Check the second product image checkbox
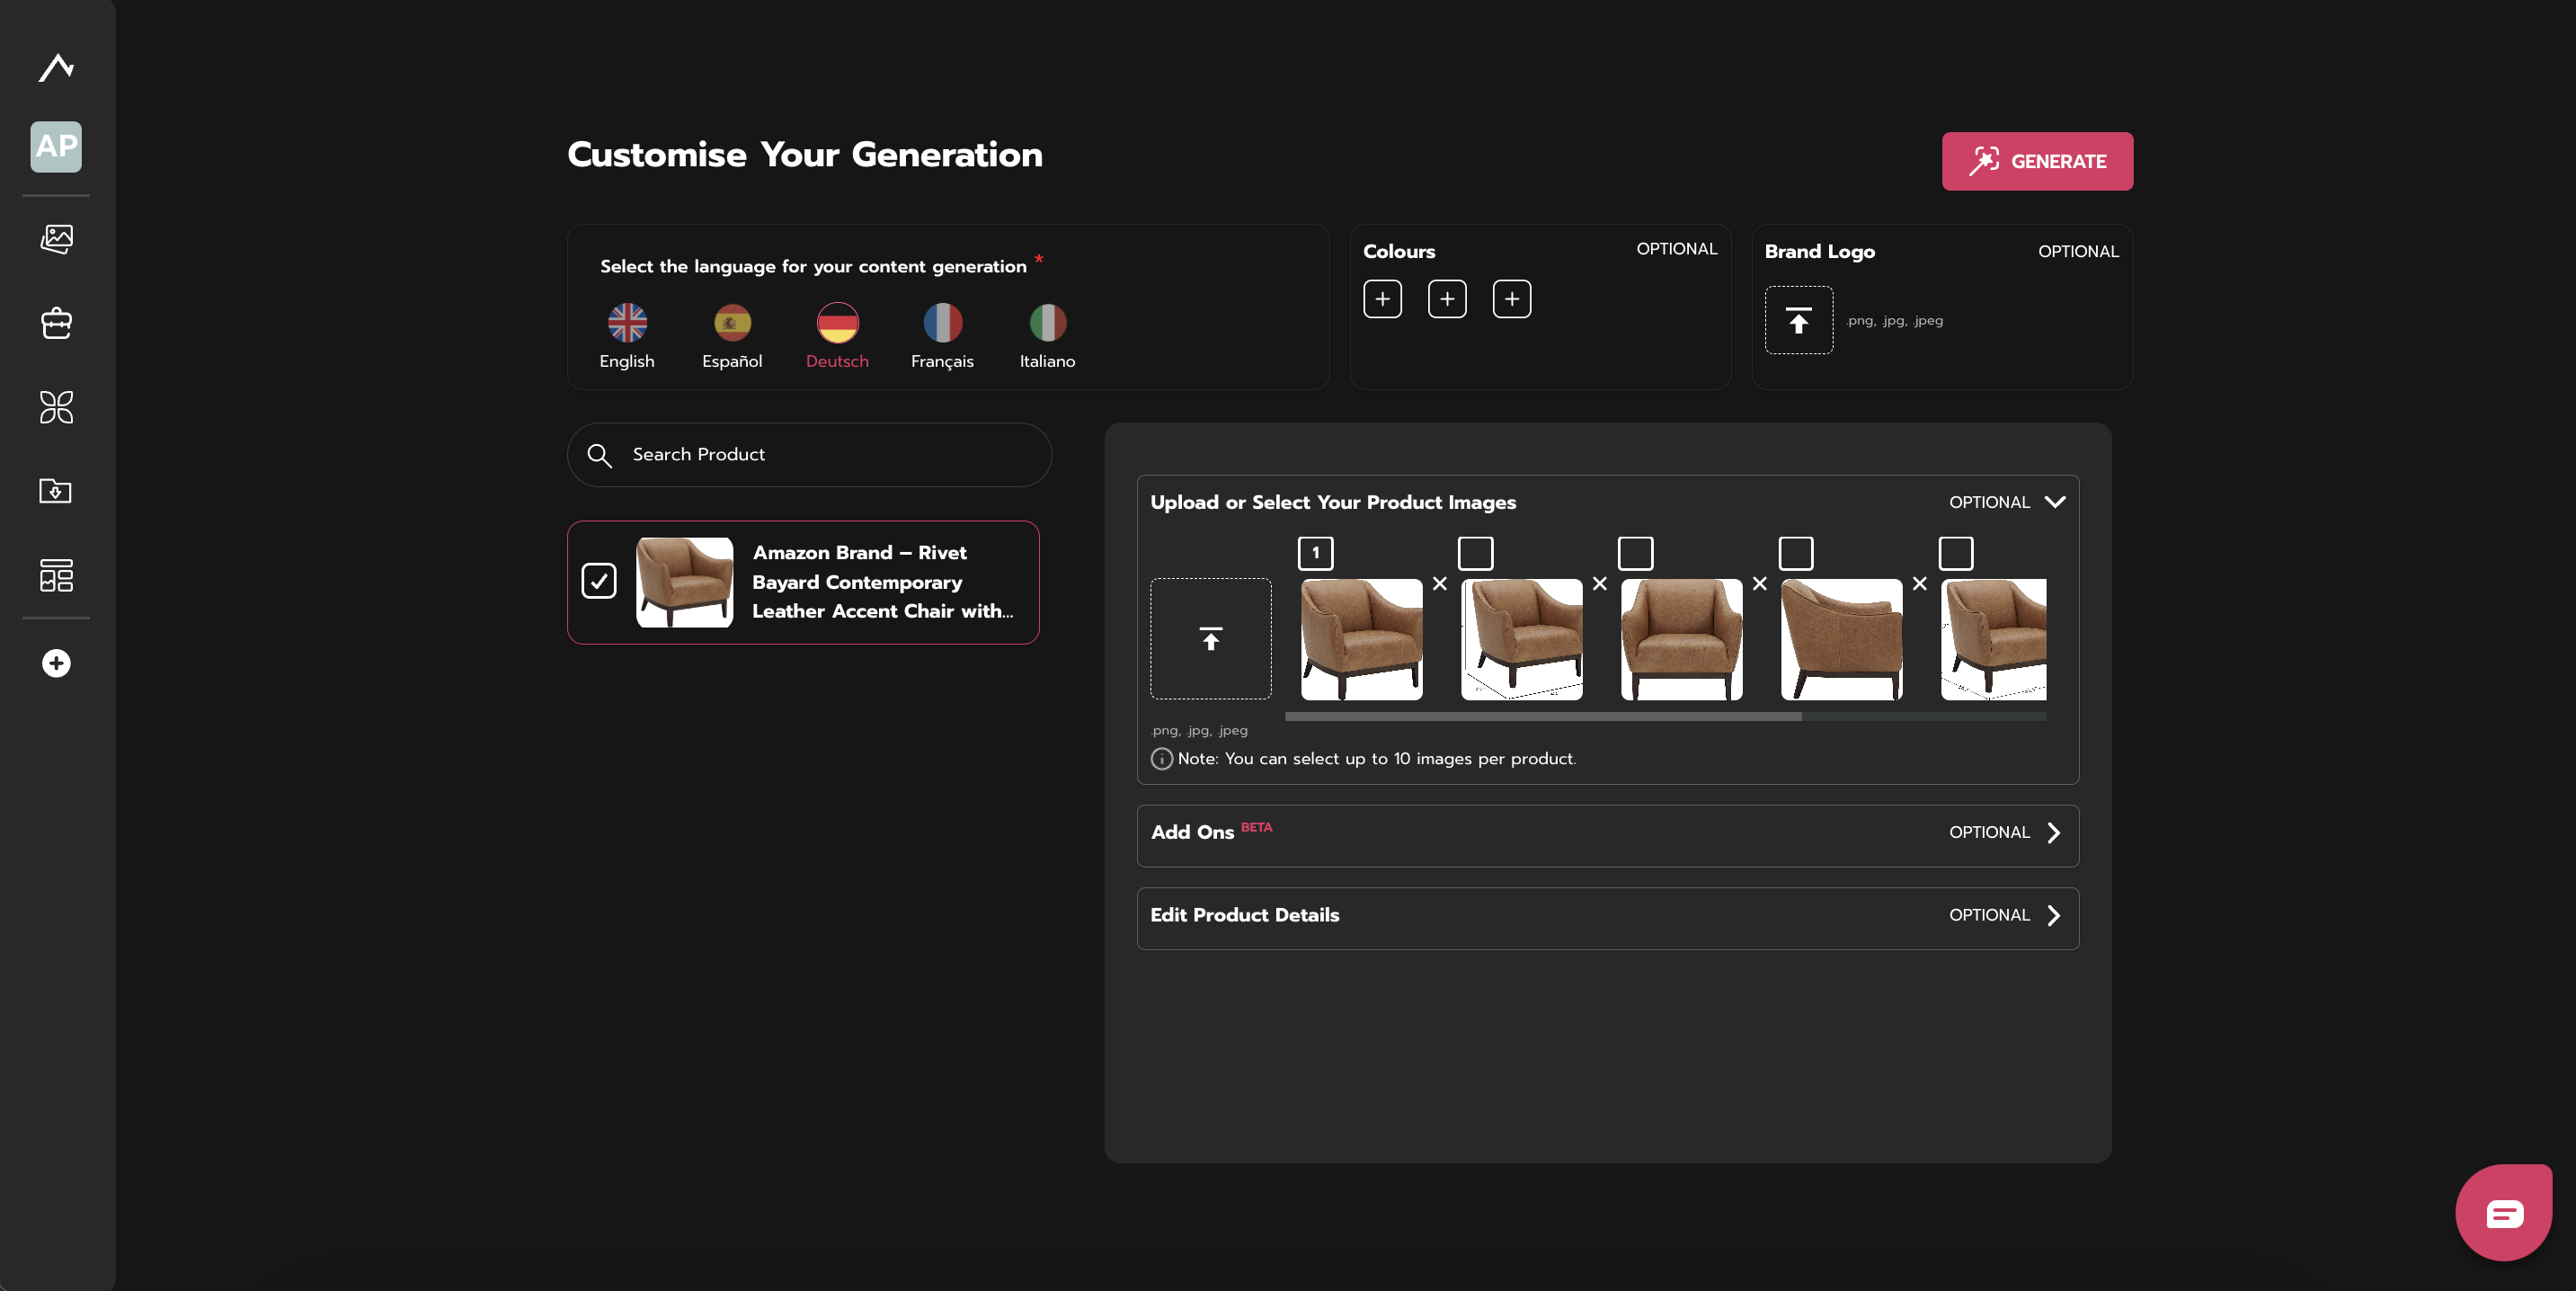The width and height of the screenshot is (2576, 1291). (x=1475, y=553)
